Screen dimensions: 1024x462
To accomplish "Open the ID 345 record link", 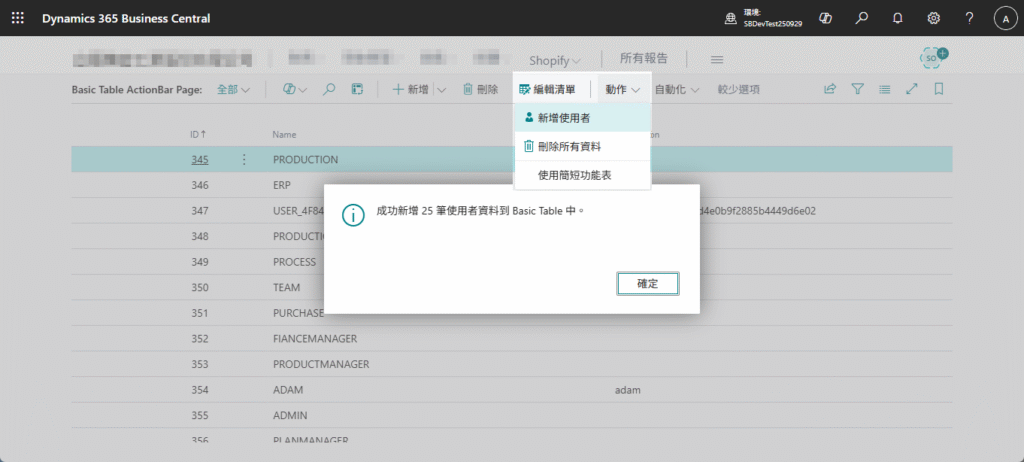I will 200,159.
